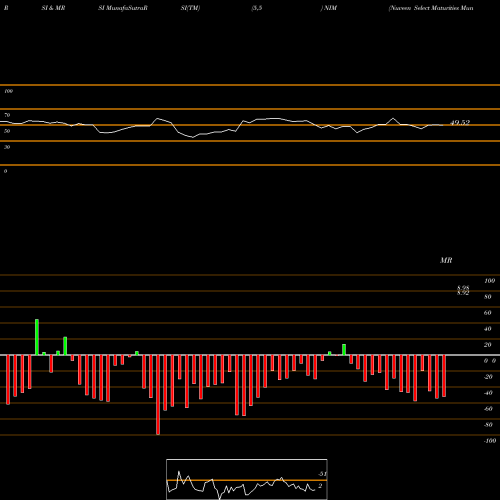Click the RSI axis label 30

7,147
